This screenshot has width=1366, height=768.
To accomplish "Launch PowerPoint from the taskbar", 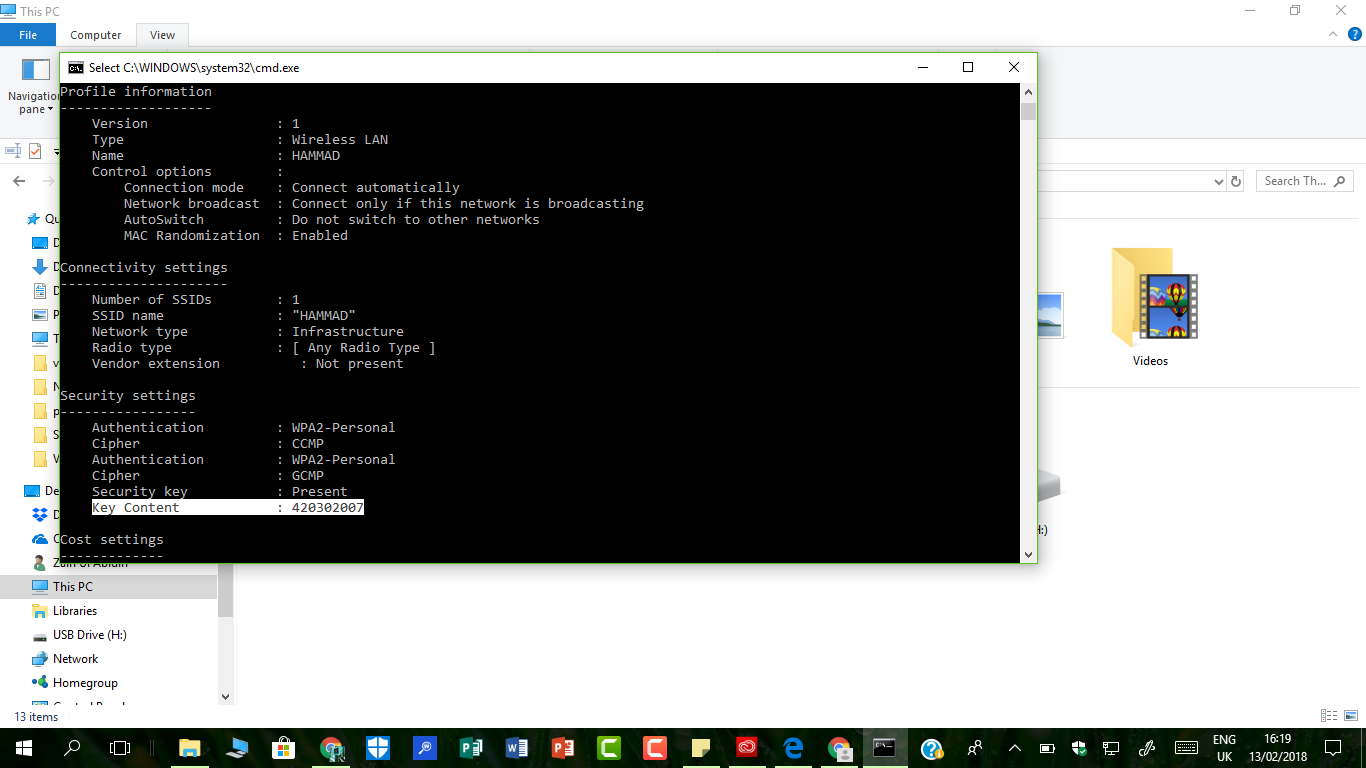I will [x=562, y=747].
